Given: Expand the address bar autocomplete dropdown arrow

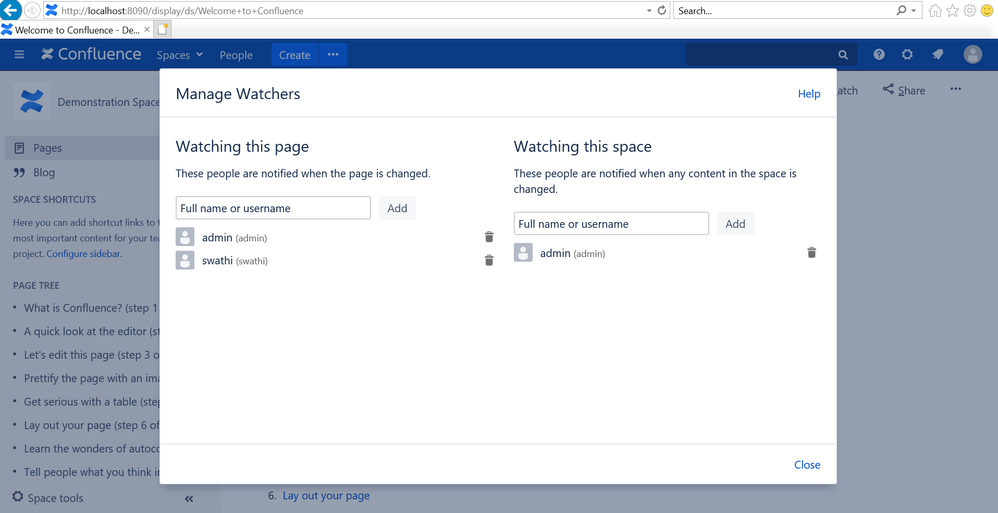Looking at the screenshot, I should tap(649, 10).
